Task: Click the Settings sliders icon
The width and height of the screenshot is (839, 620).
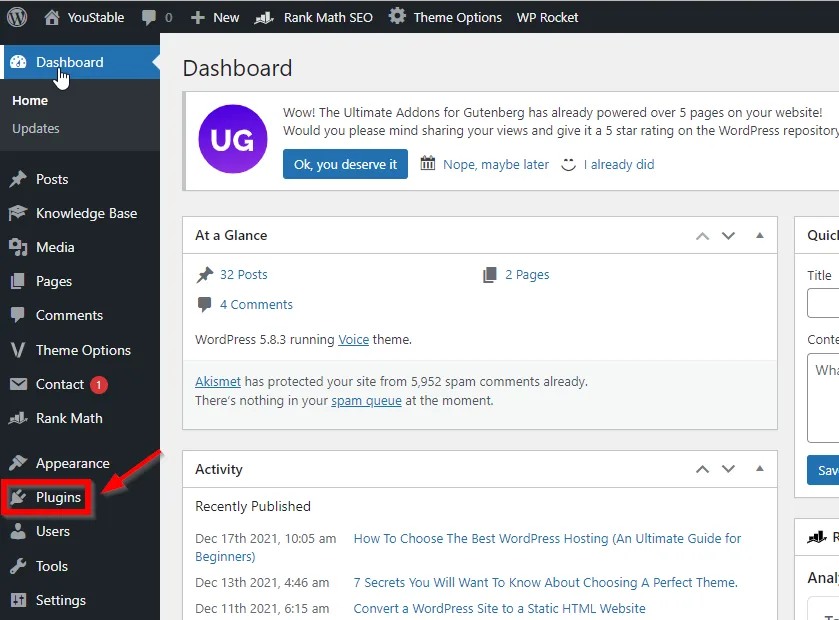Action: point(18,600)
